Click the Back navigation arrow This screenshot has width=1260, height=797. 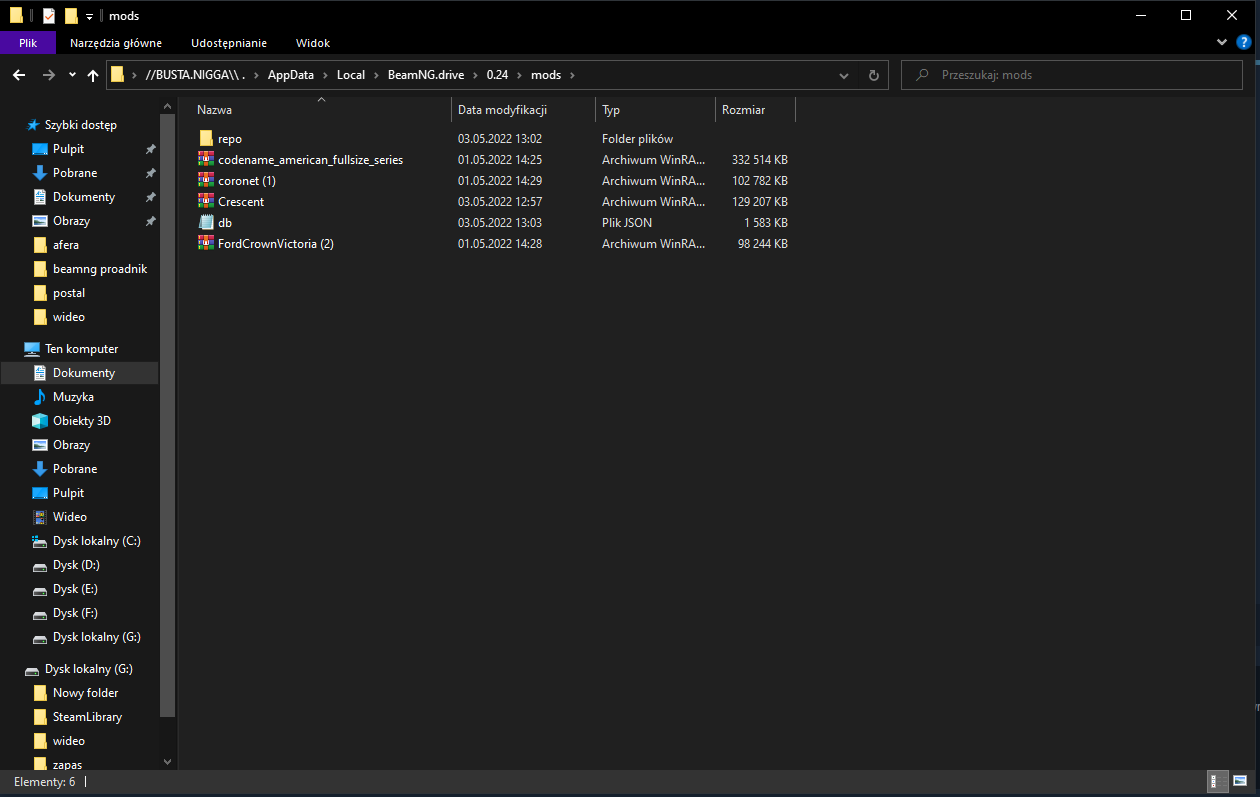pos(19,75)
